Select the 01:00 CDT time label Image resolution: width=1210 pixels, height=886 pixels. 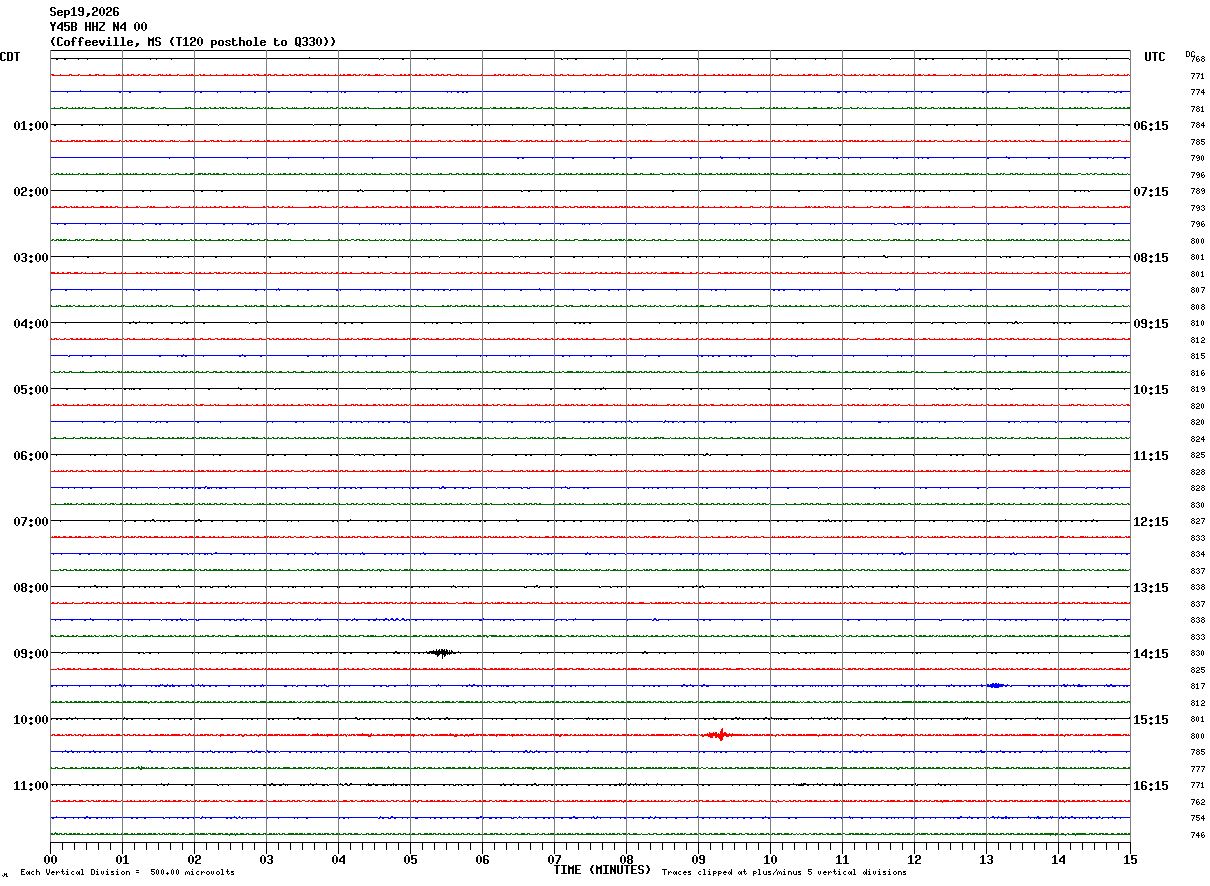[31, 126]
